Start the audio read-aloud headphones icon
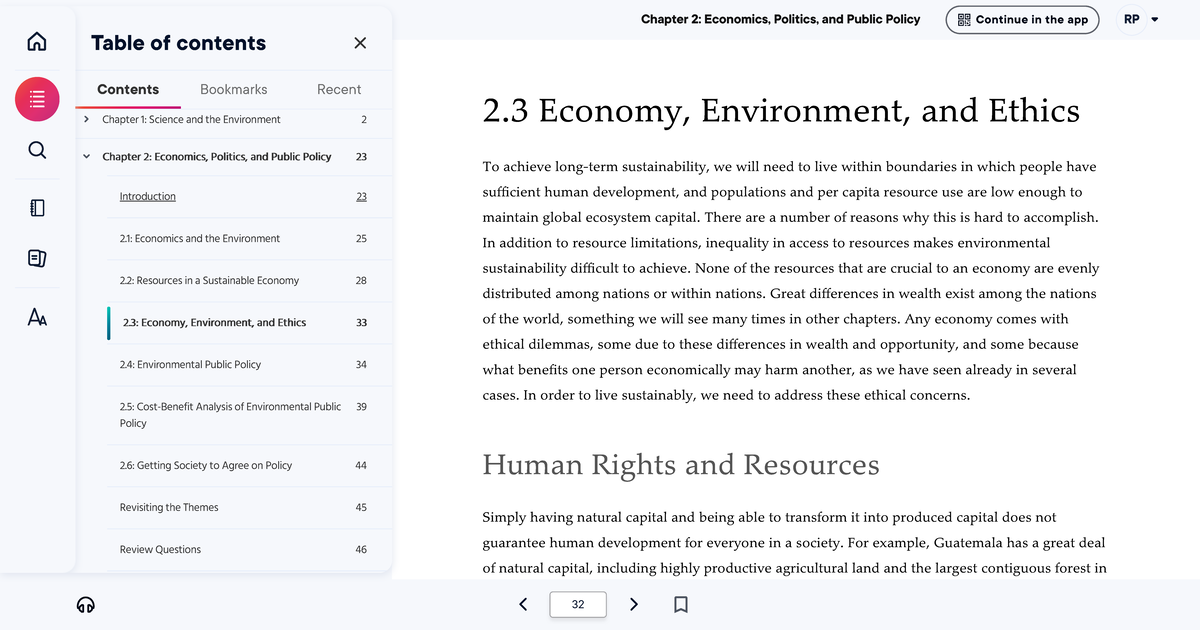 86,604
